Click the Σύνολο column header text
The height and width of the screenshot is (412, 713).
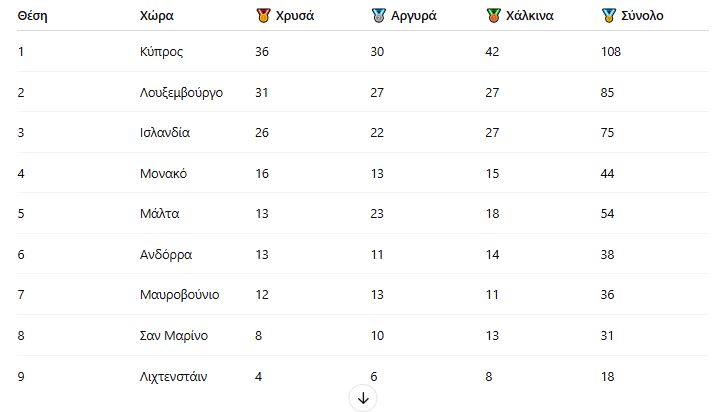[642, 16]
